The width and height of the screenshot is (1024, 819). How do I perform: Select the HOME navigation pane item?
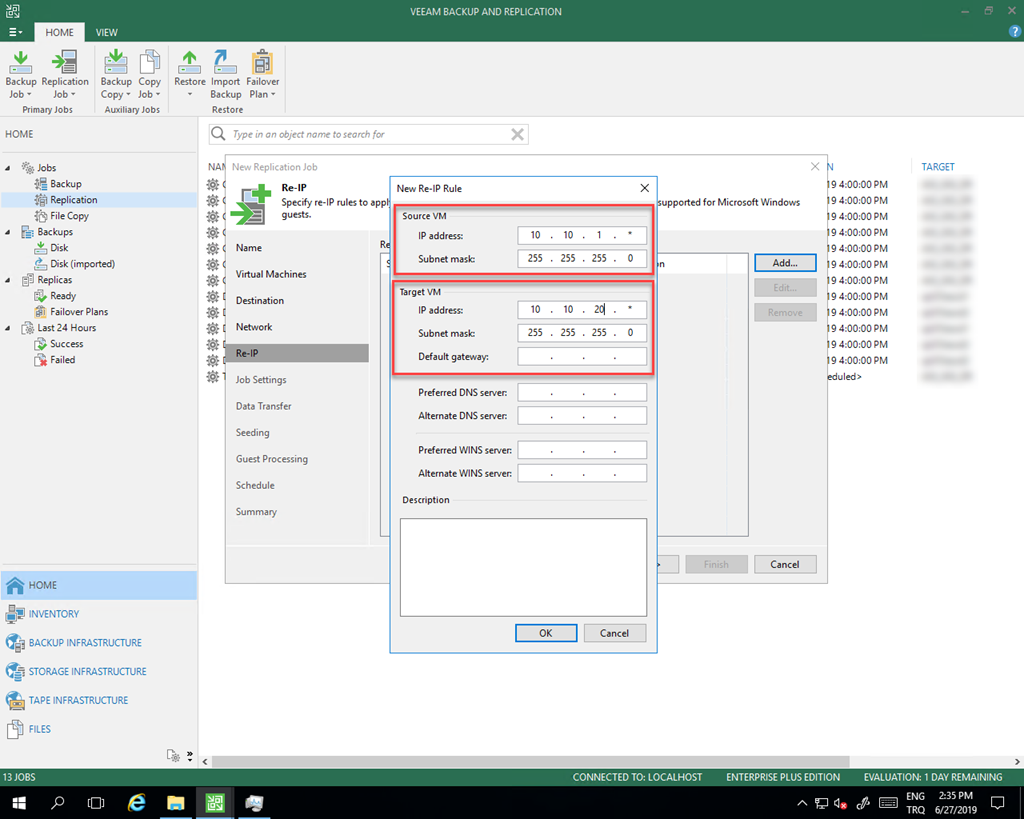[x=99, y=585]
